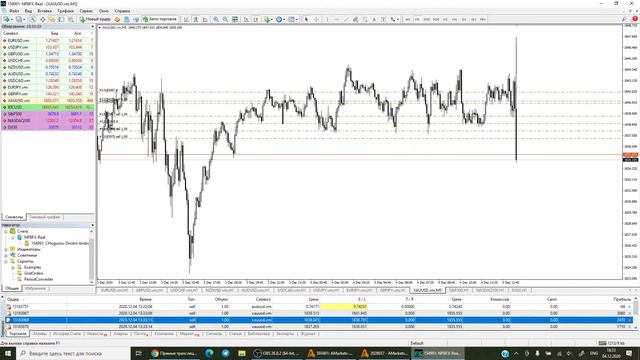The width and height of the screenshot is (640, 360).
Task: Select the text 'A' drawing tool
Action: [374, 19]
